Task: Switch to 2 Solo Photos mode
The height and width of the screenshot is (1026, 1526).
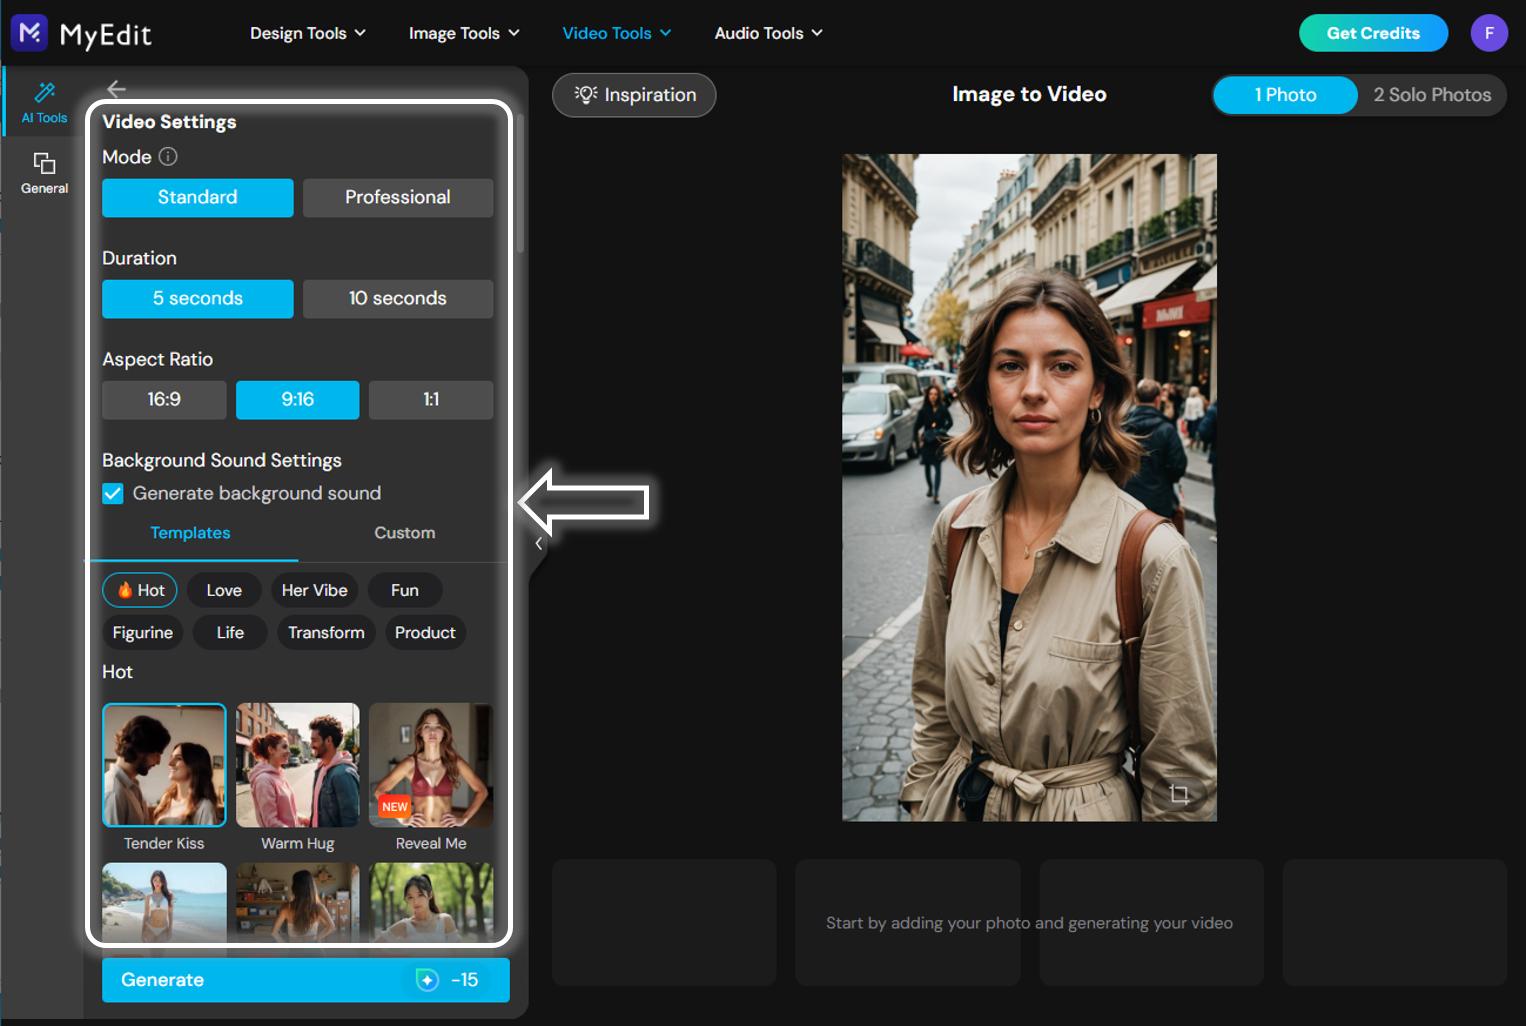Action: pos(1432,95)
